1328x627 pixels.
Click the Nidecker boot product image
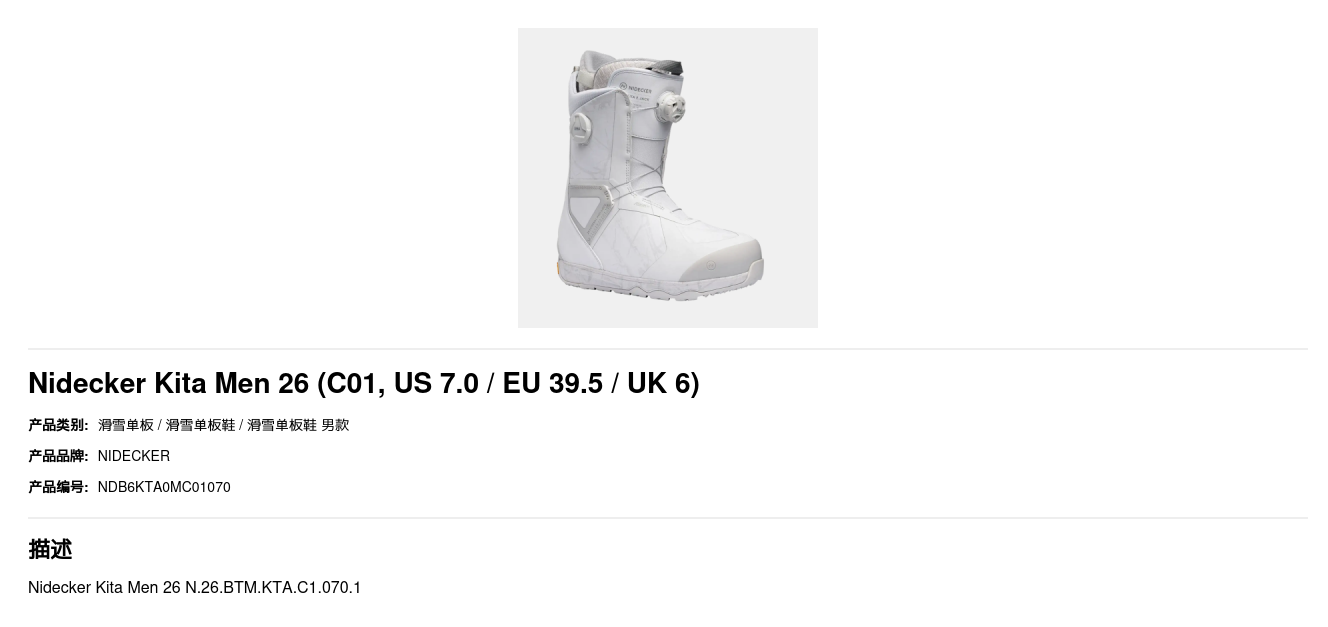pyautogui.click(x=667, y=178)
